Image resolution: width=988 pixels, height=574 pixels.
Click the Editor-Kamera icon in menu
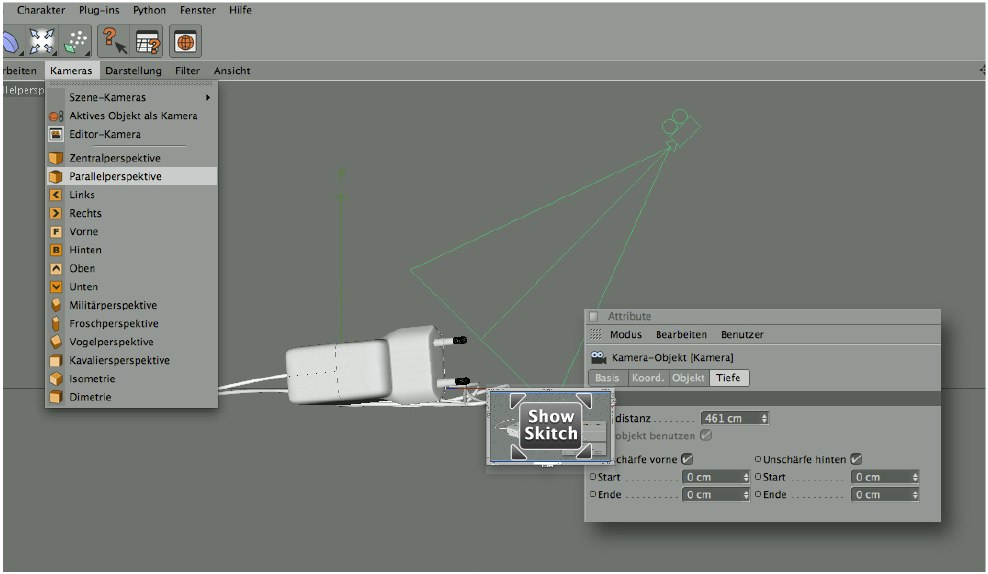click(x=56, y=134)
